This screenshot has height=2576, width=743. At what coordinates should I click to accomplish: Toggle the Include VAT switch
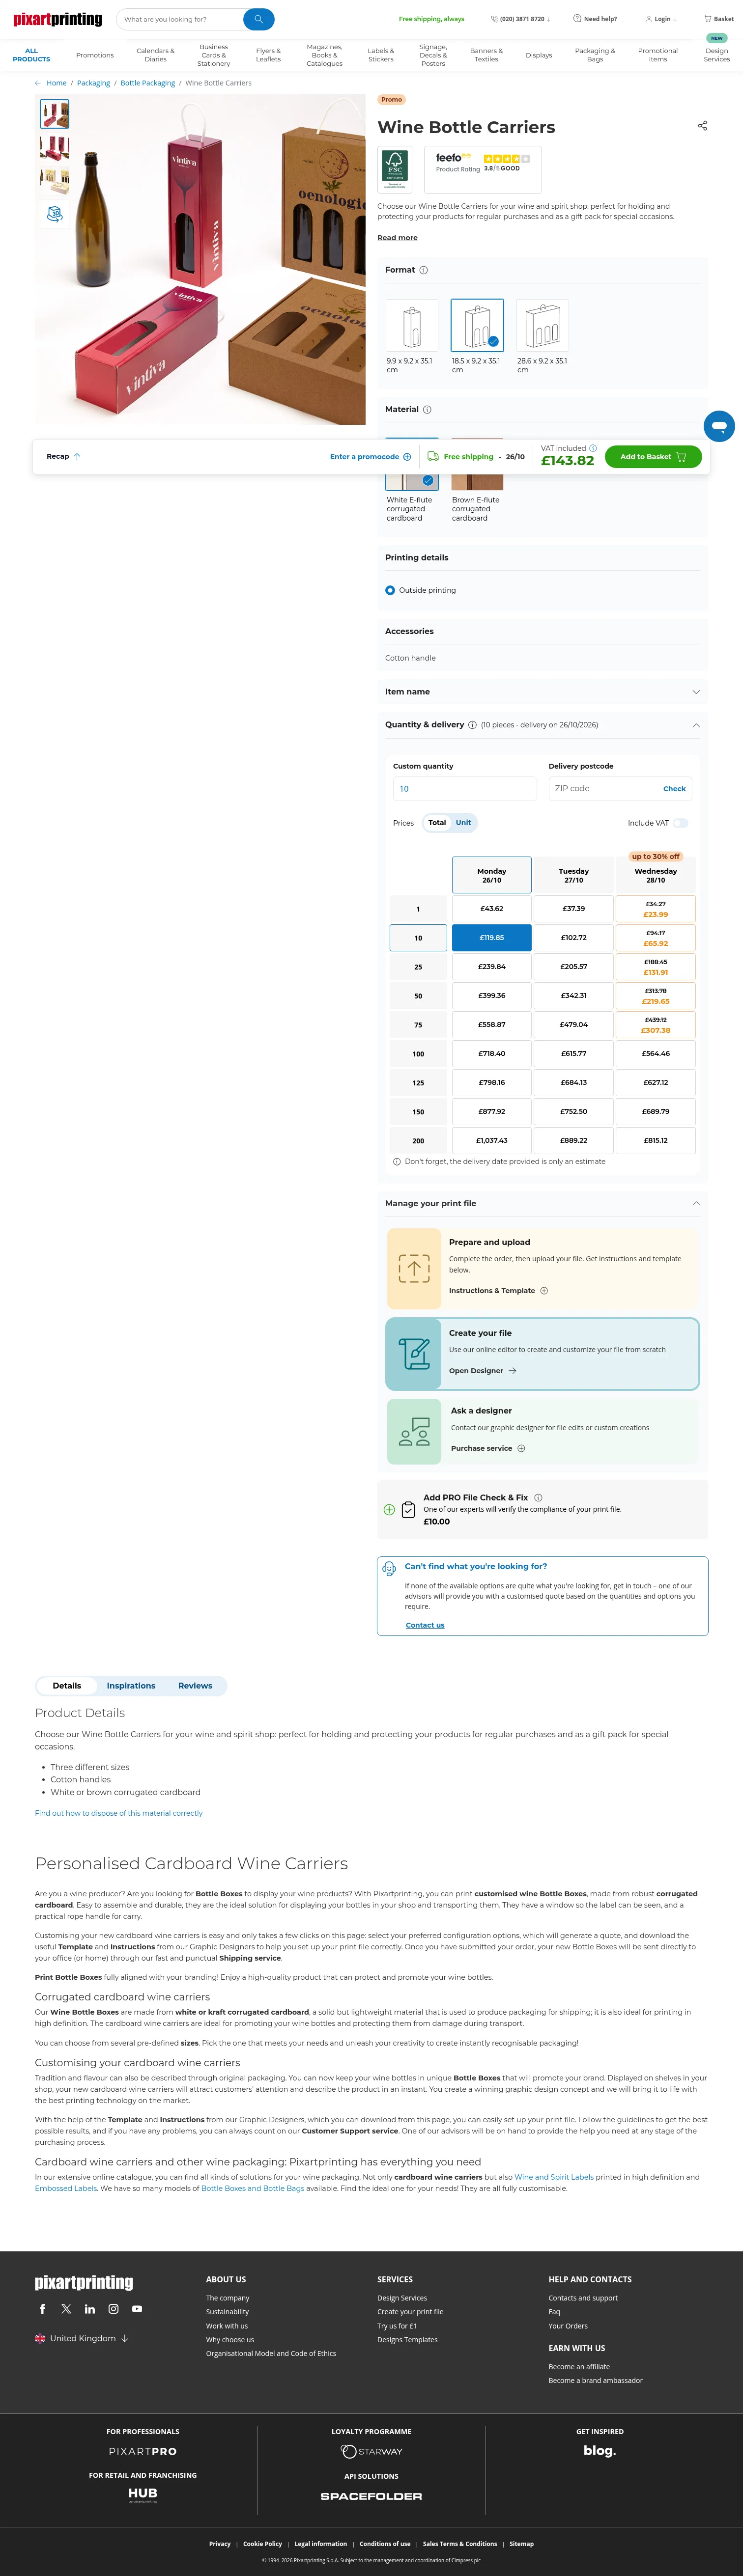coord(681,823)
